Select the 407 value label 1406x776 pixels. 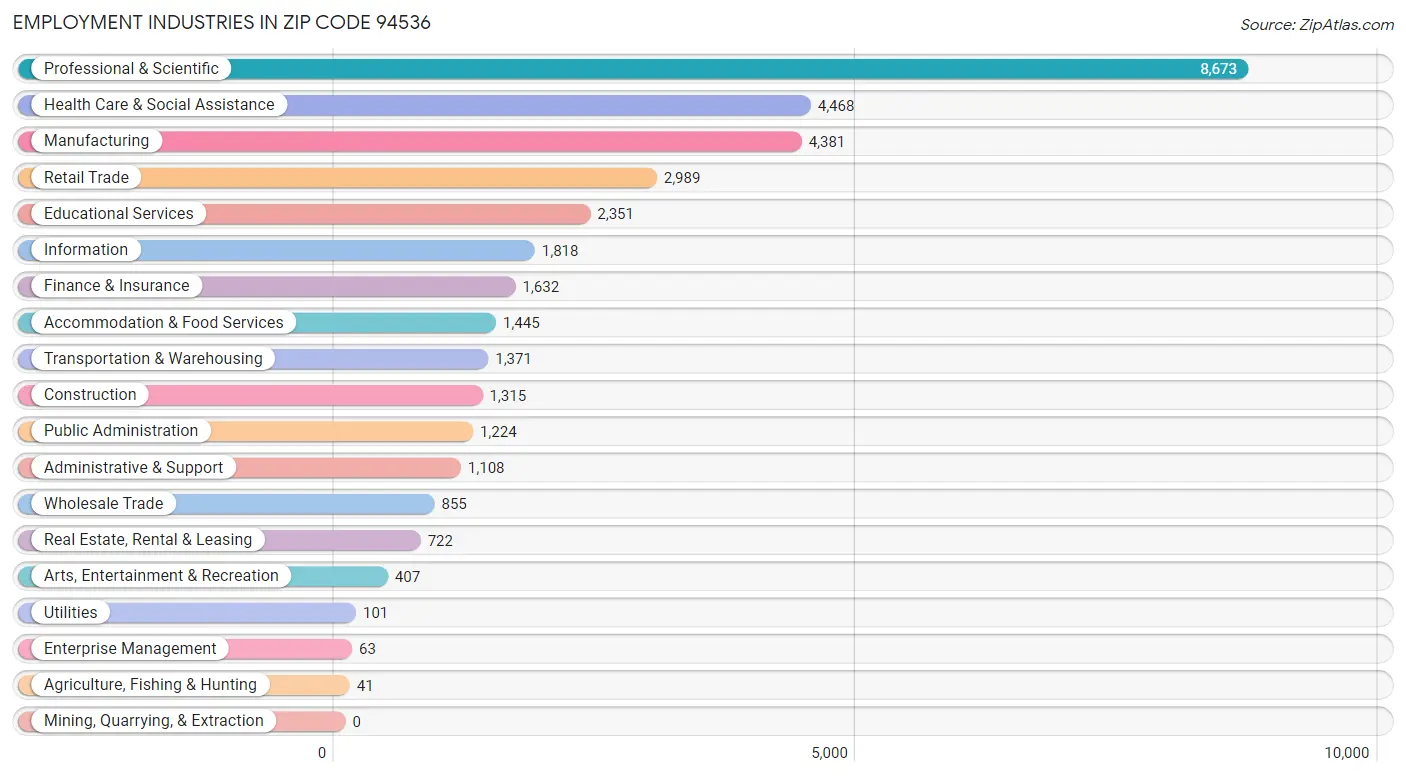(x=407, y=577)
